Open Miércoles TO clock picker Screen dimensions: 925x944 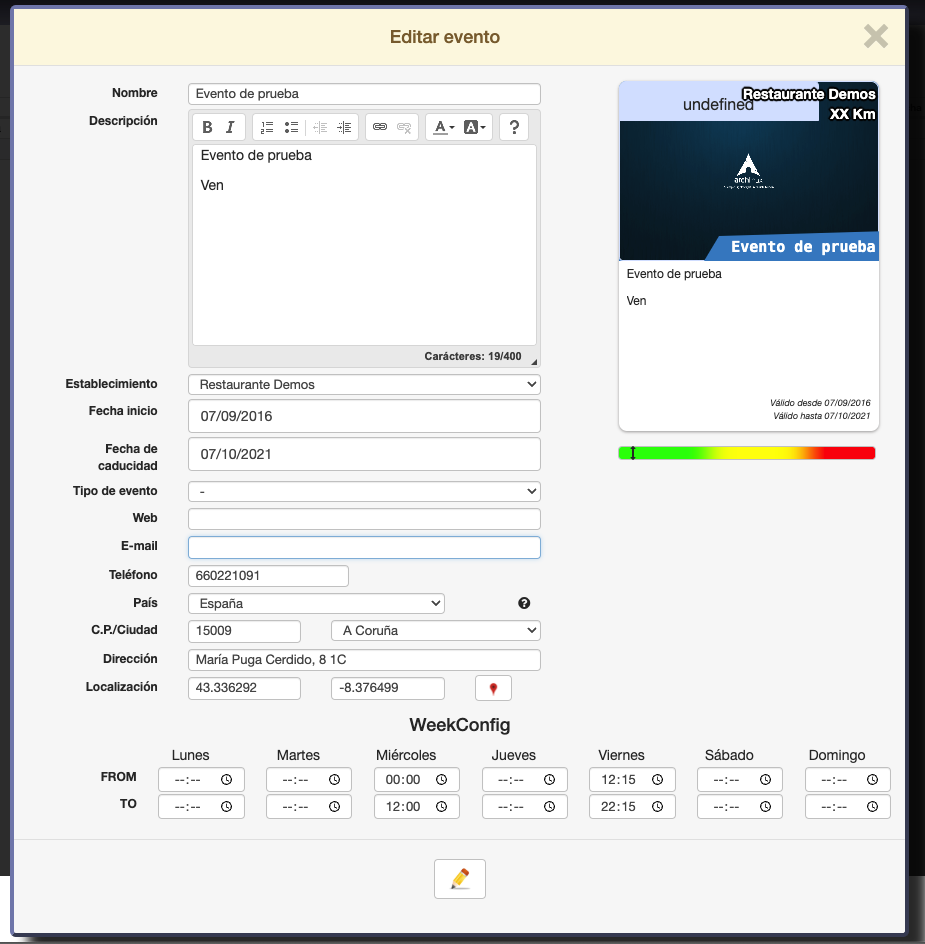(x=441, y=807)
